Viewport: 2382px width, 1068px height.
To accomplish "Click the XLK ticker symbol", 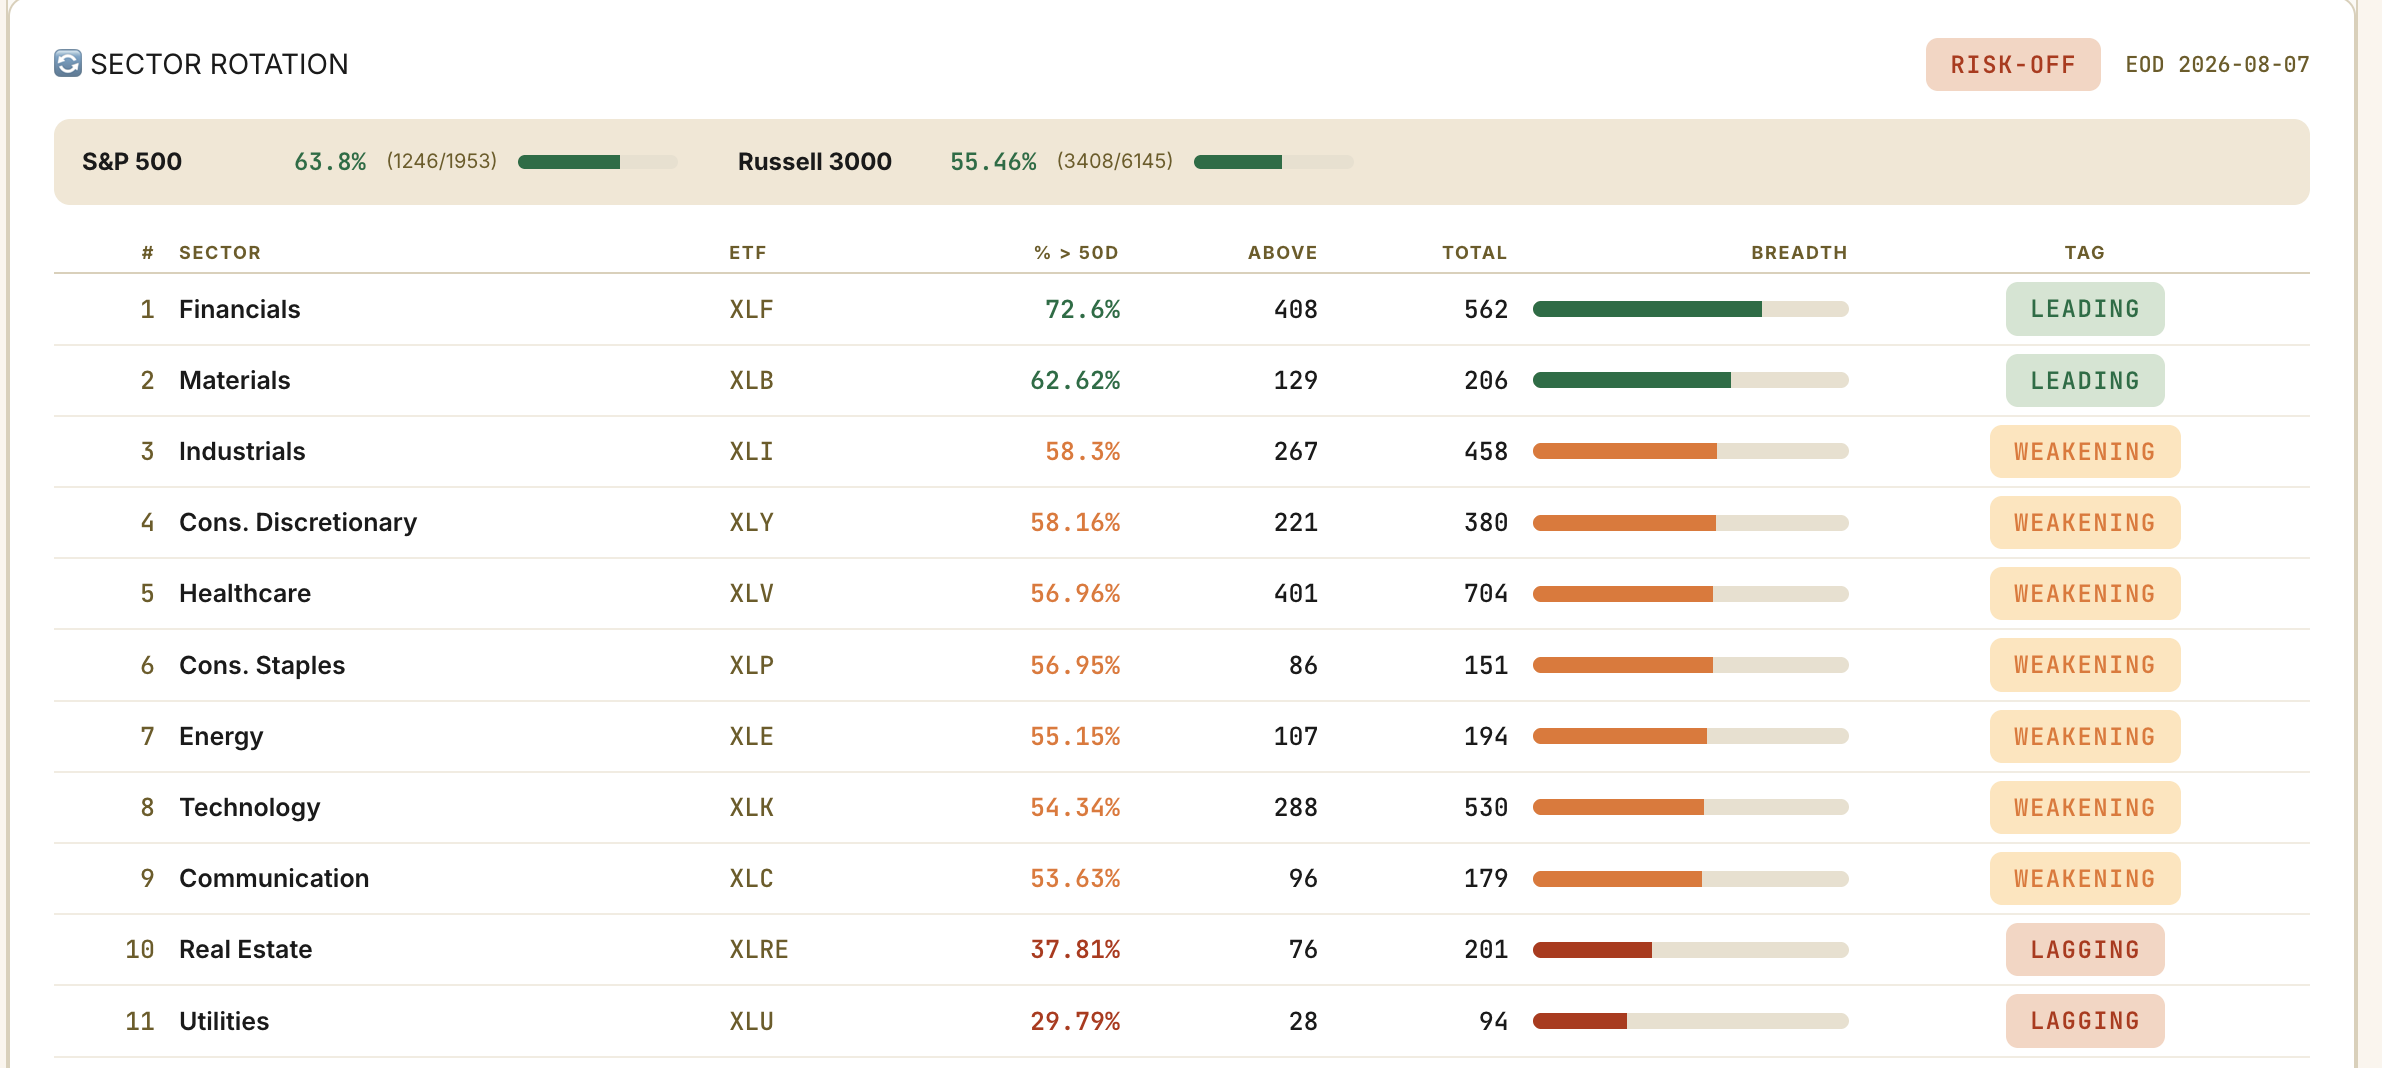I will (752, 808).
